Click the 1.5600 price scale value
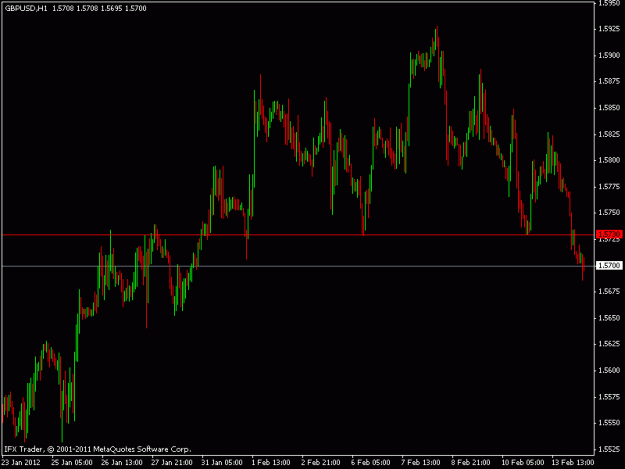This screenshot has width=625, height=469. coord(609,370)
